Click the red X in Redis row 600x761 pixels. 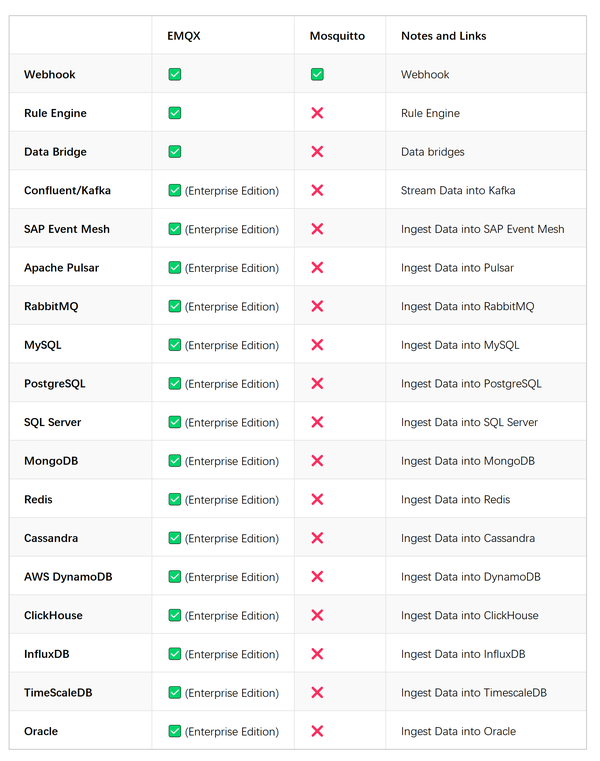pos(317,499)
